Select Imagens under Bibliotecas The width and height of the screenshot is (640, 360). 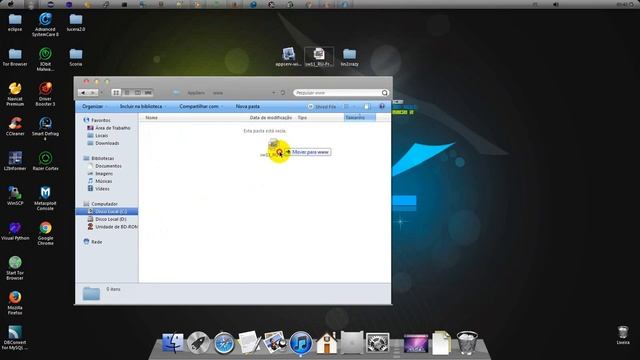pyautogui.click(x=100, y=174)
